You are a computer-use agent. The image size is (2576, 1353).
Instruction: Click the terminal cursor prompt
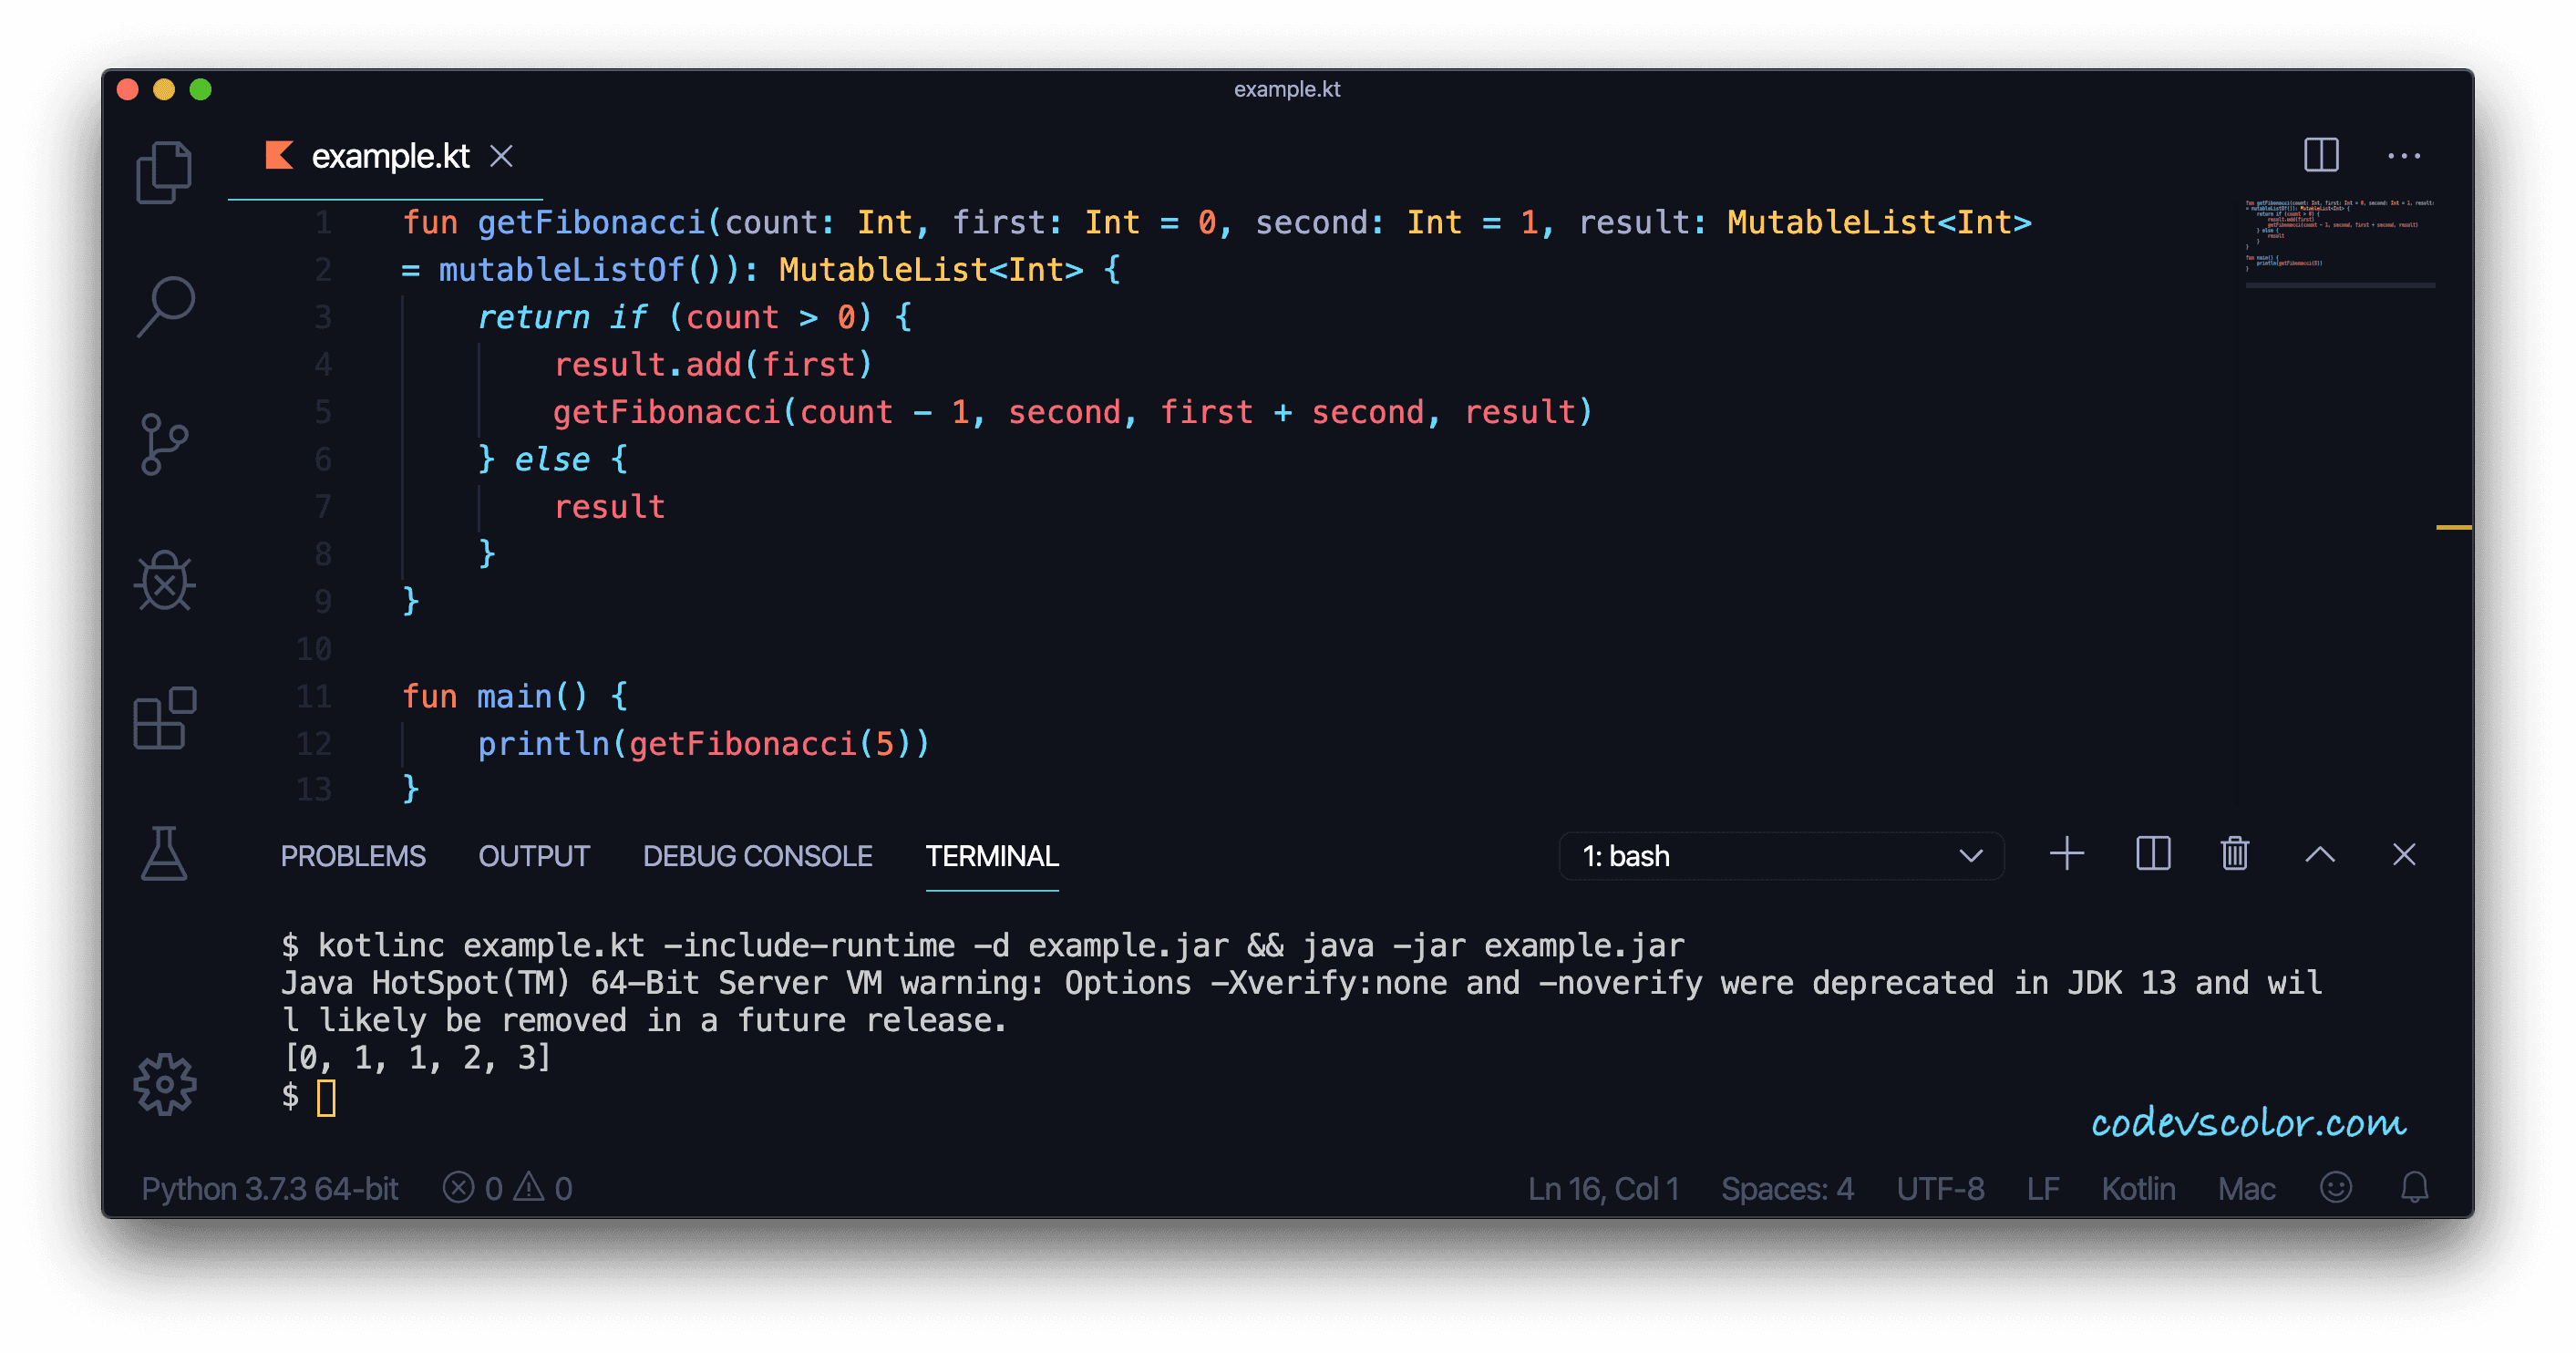click(326, 1097)
